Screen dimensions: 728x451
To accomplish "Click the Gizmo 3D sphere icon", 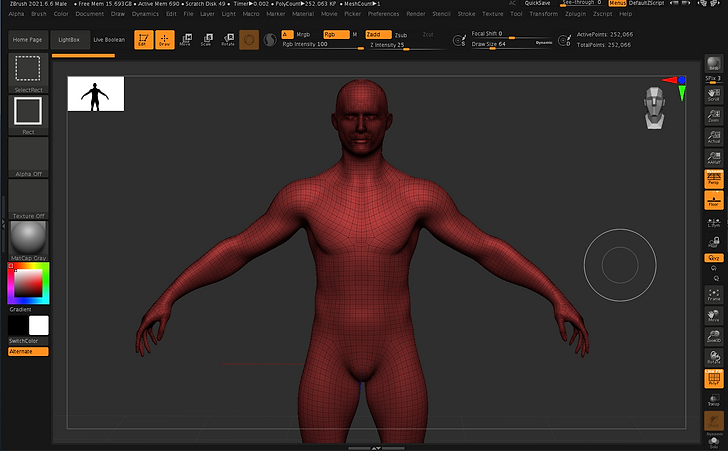I will (249, 40).
